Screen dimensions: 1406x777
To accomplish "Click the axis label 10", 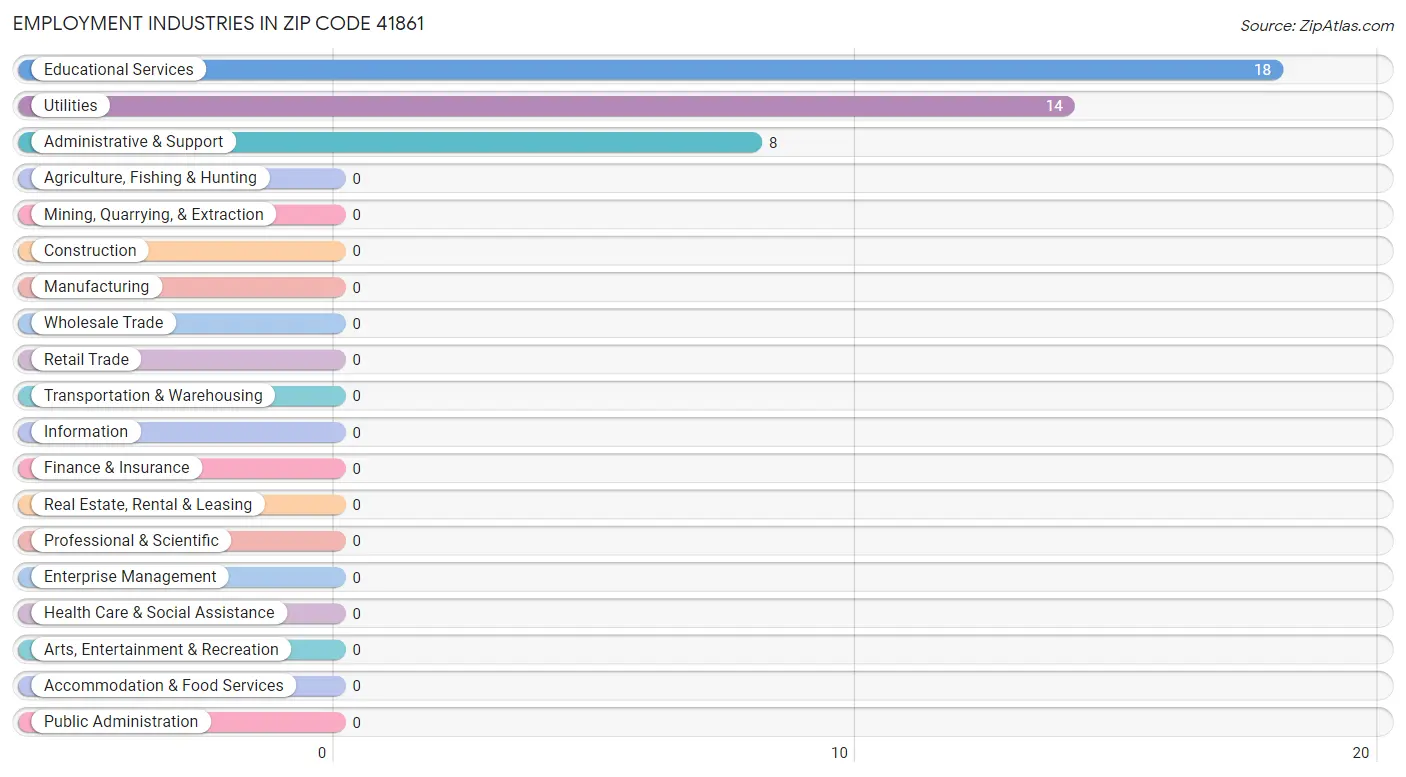I will [841, 753].
